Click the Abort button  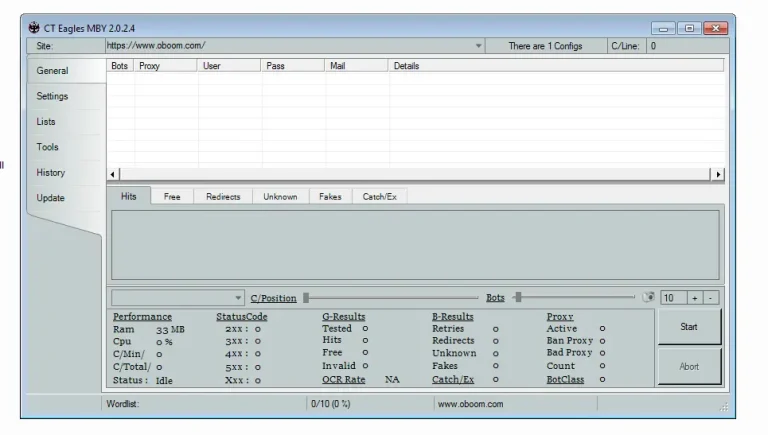(689, 366)
